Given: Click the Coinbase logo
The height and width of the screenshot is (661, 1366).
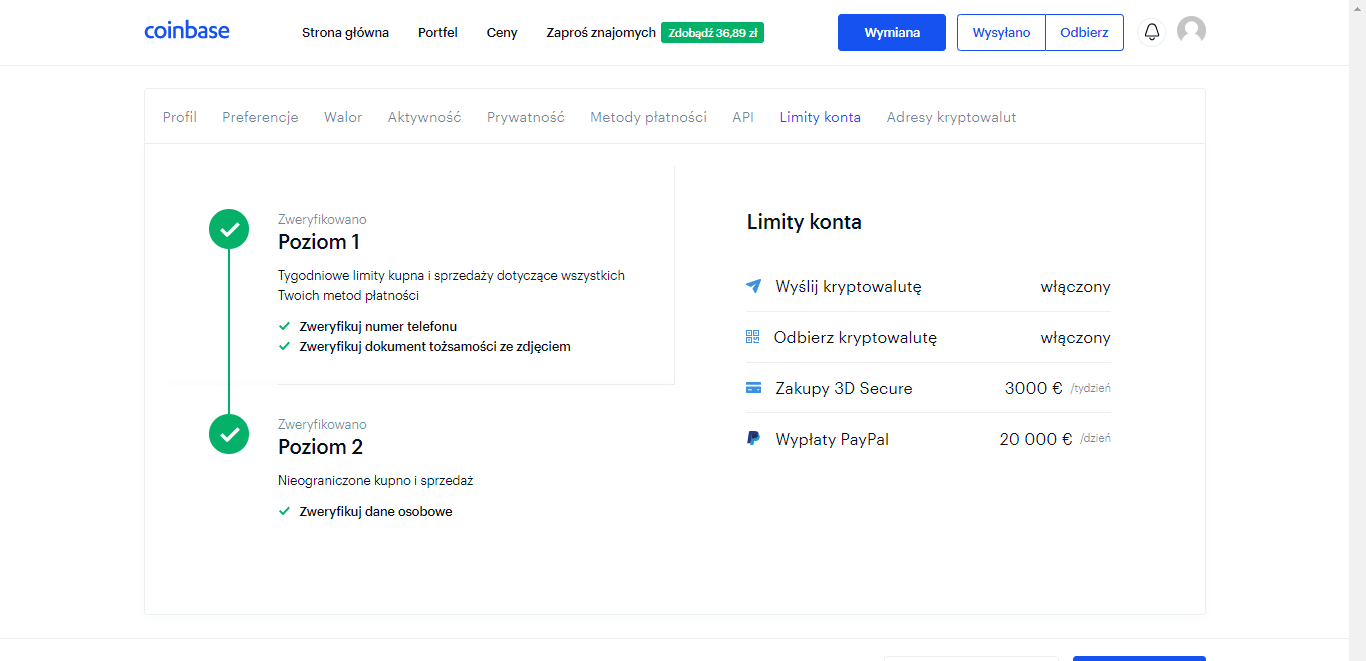Looking at the screenshot, I should pyautogui.click(x=186, y=31).
